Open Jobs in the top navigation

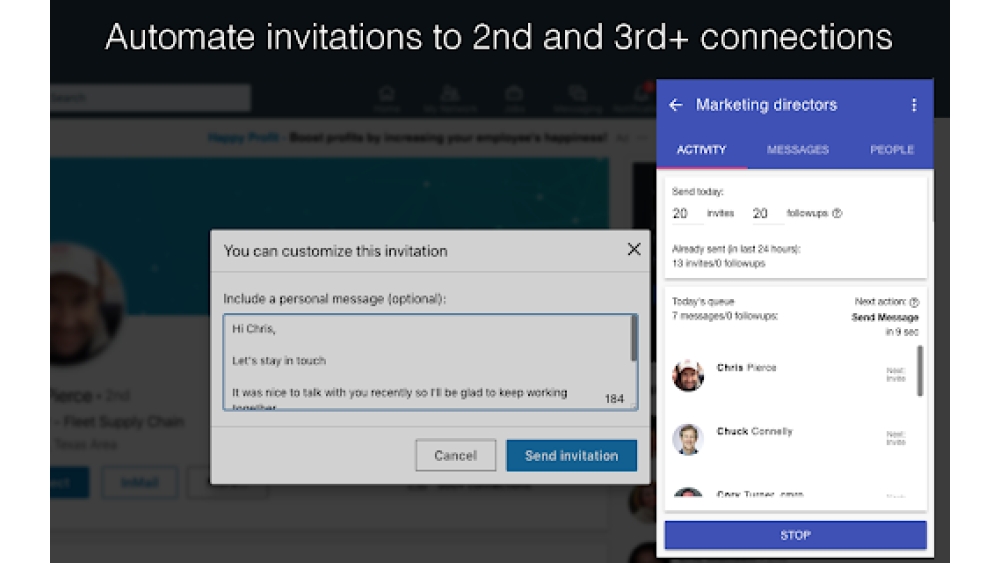[514, 98]
